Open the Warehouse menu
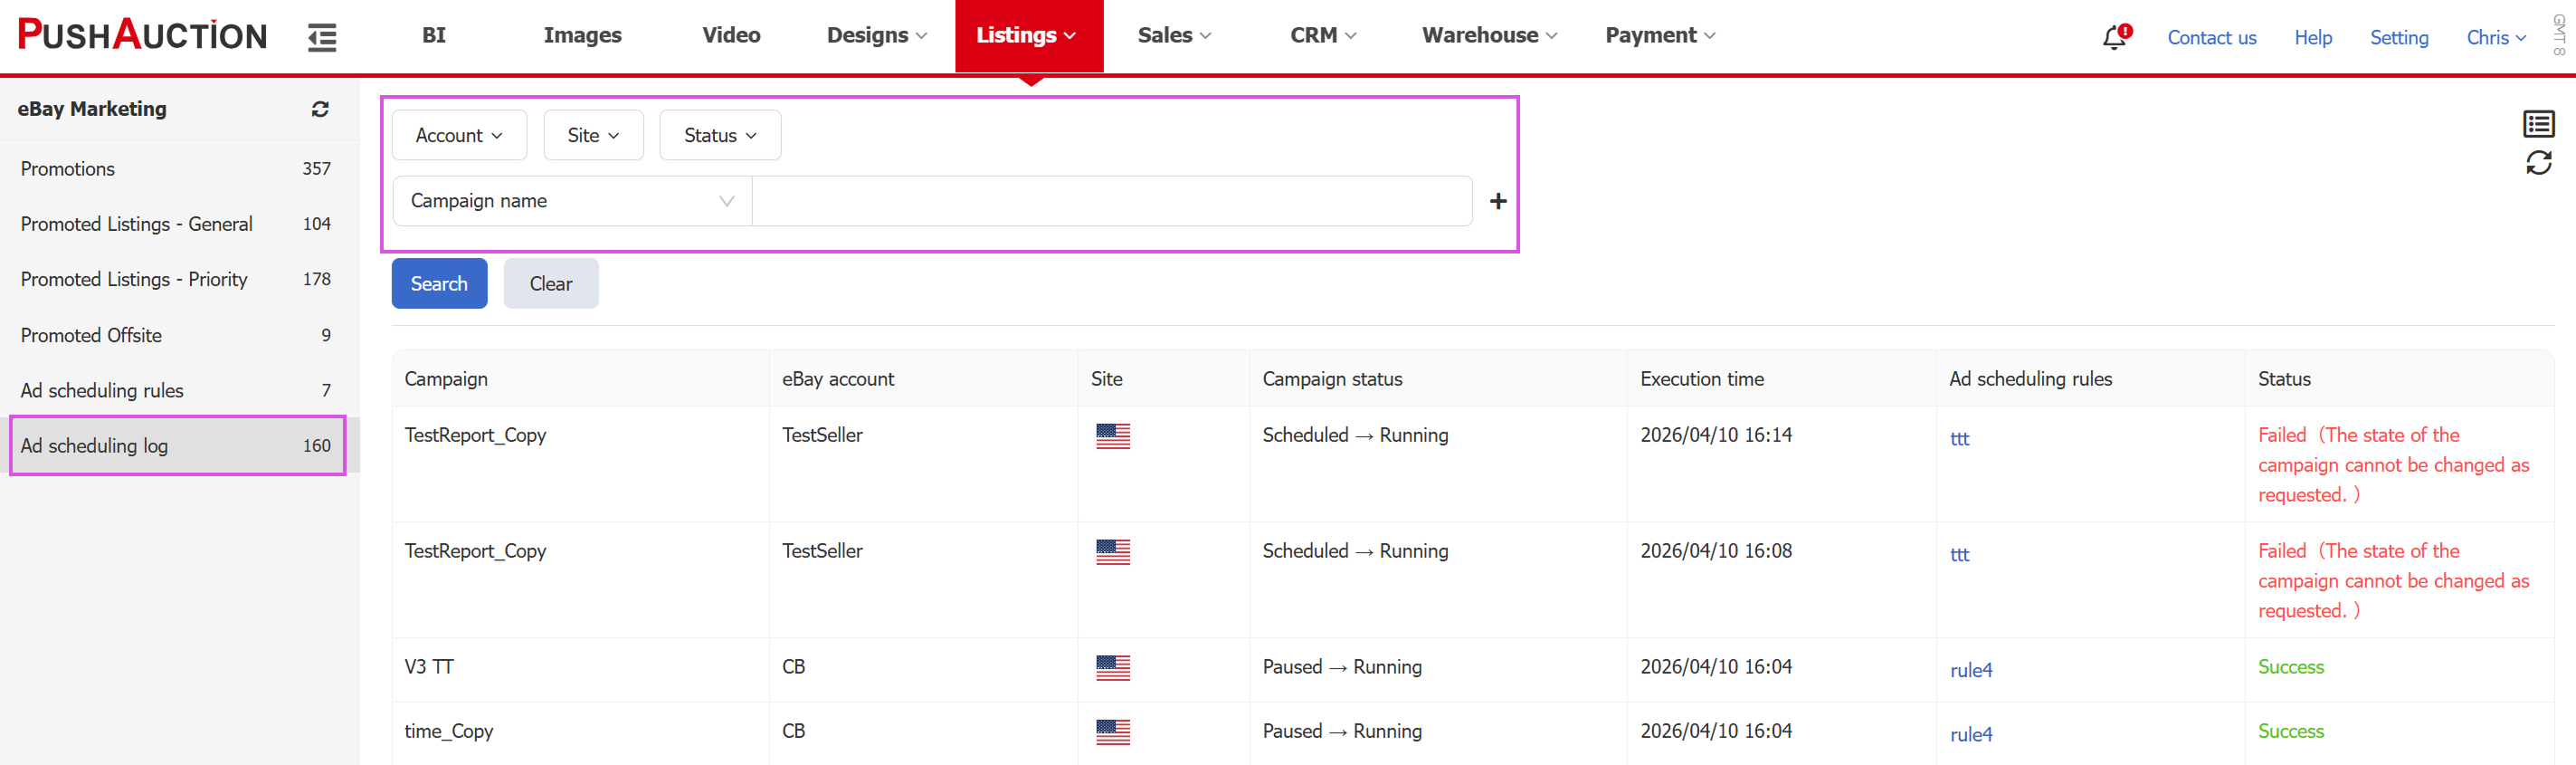2576x765 pixels. (1489, 35)
